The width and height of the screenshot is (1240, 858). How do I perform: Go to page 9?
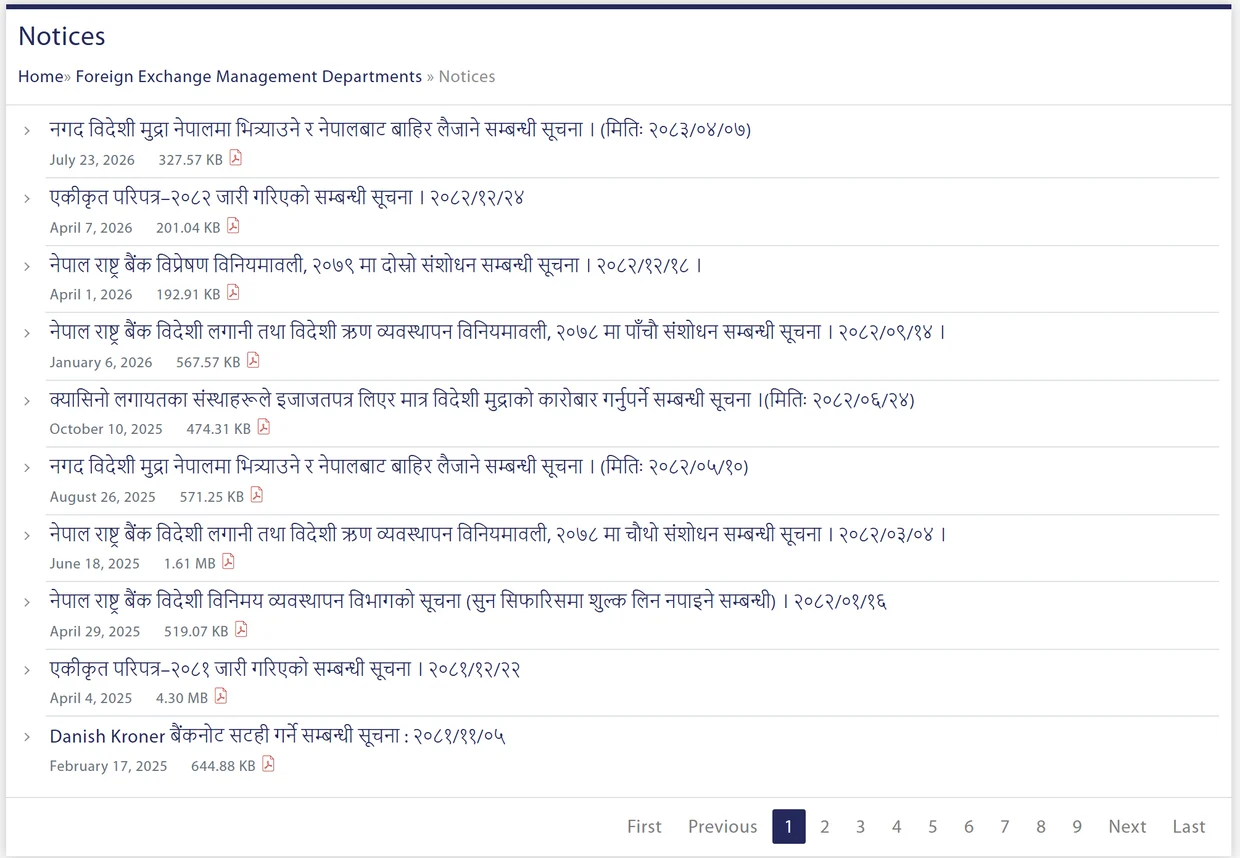1077,826
